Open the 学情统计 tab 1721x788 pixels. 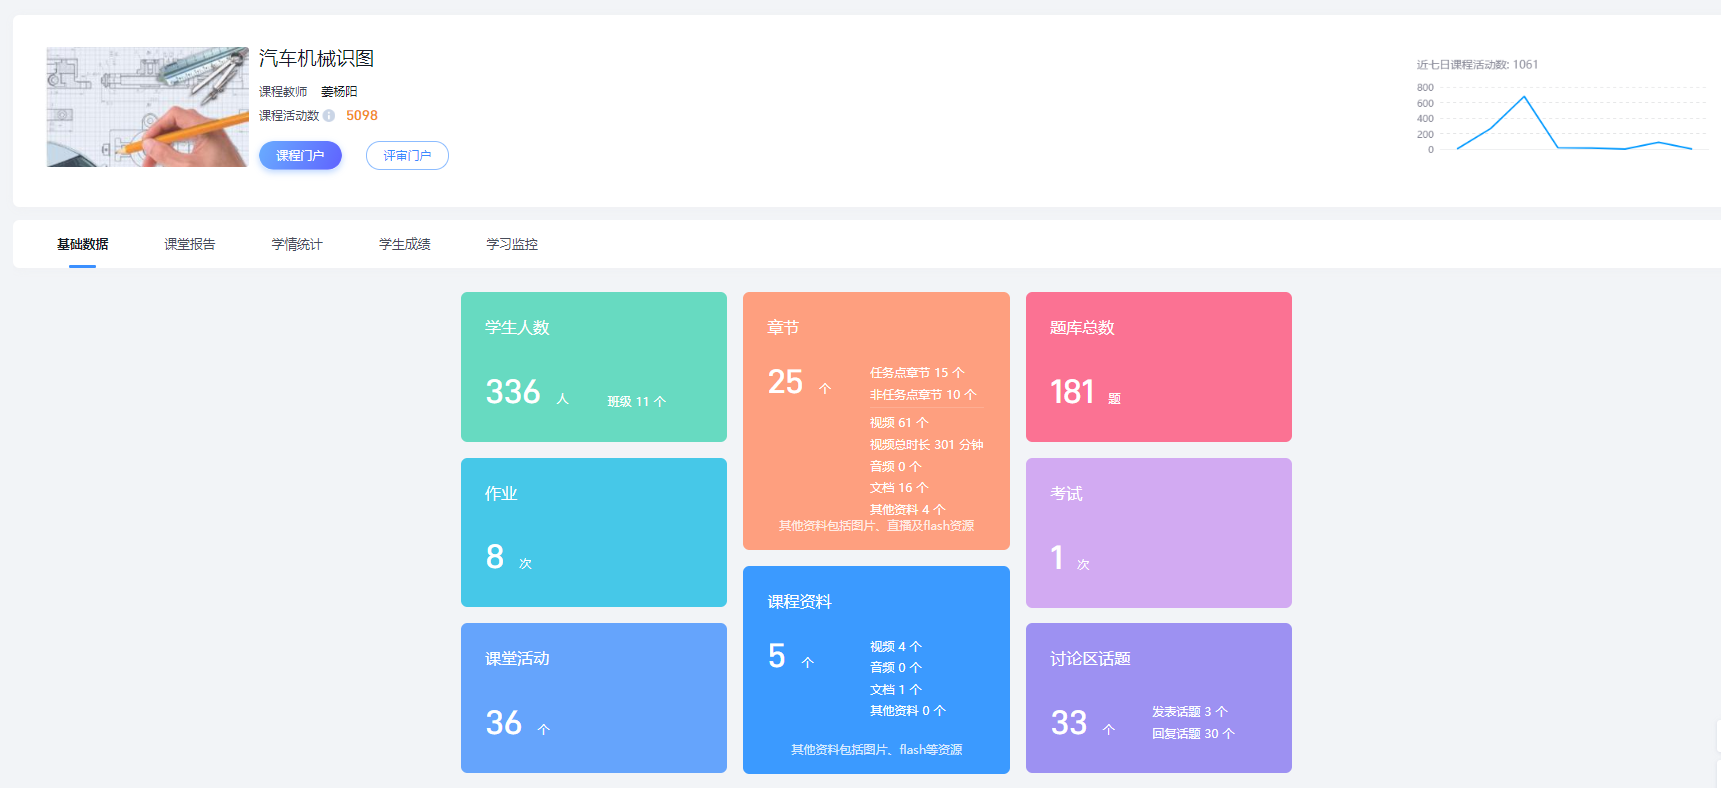[297, 244]
